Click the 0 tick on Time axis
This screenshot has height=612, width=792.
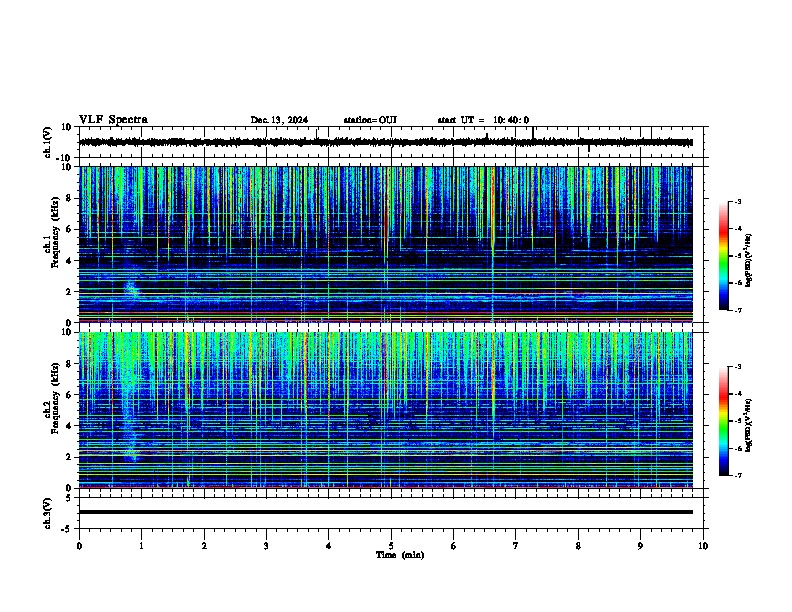[79, 546]
